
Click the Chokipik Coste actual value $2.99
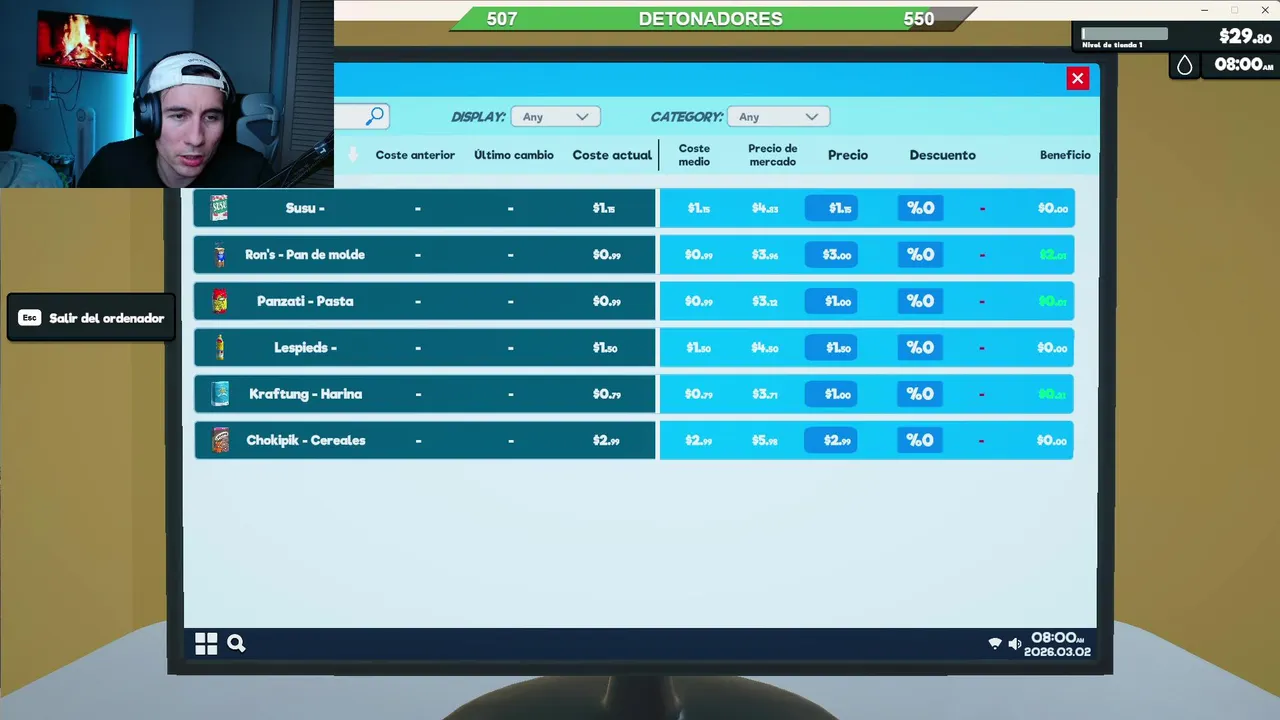point(605,441)
